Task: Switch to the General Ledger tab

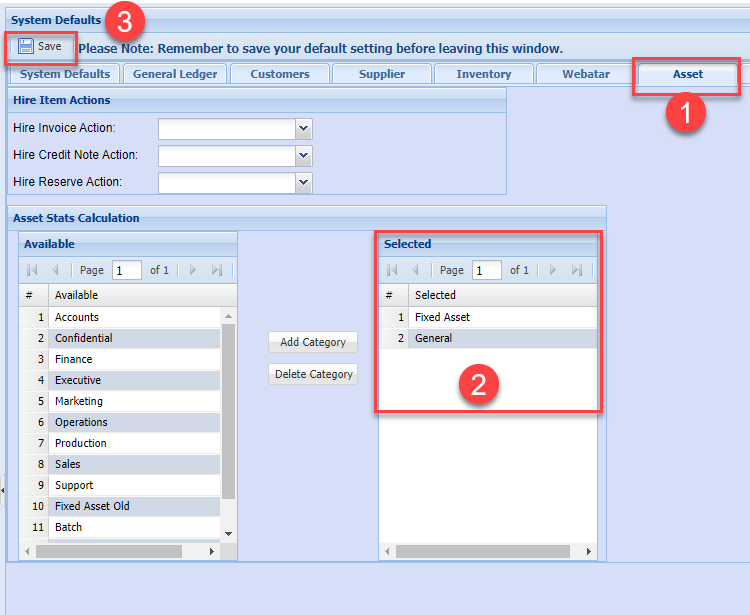Action: (175, 74)
